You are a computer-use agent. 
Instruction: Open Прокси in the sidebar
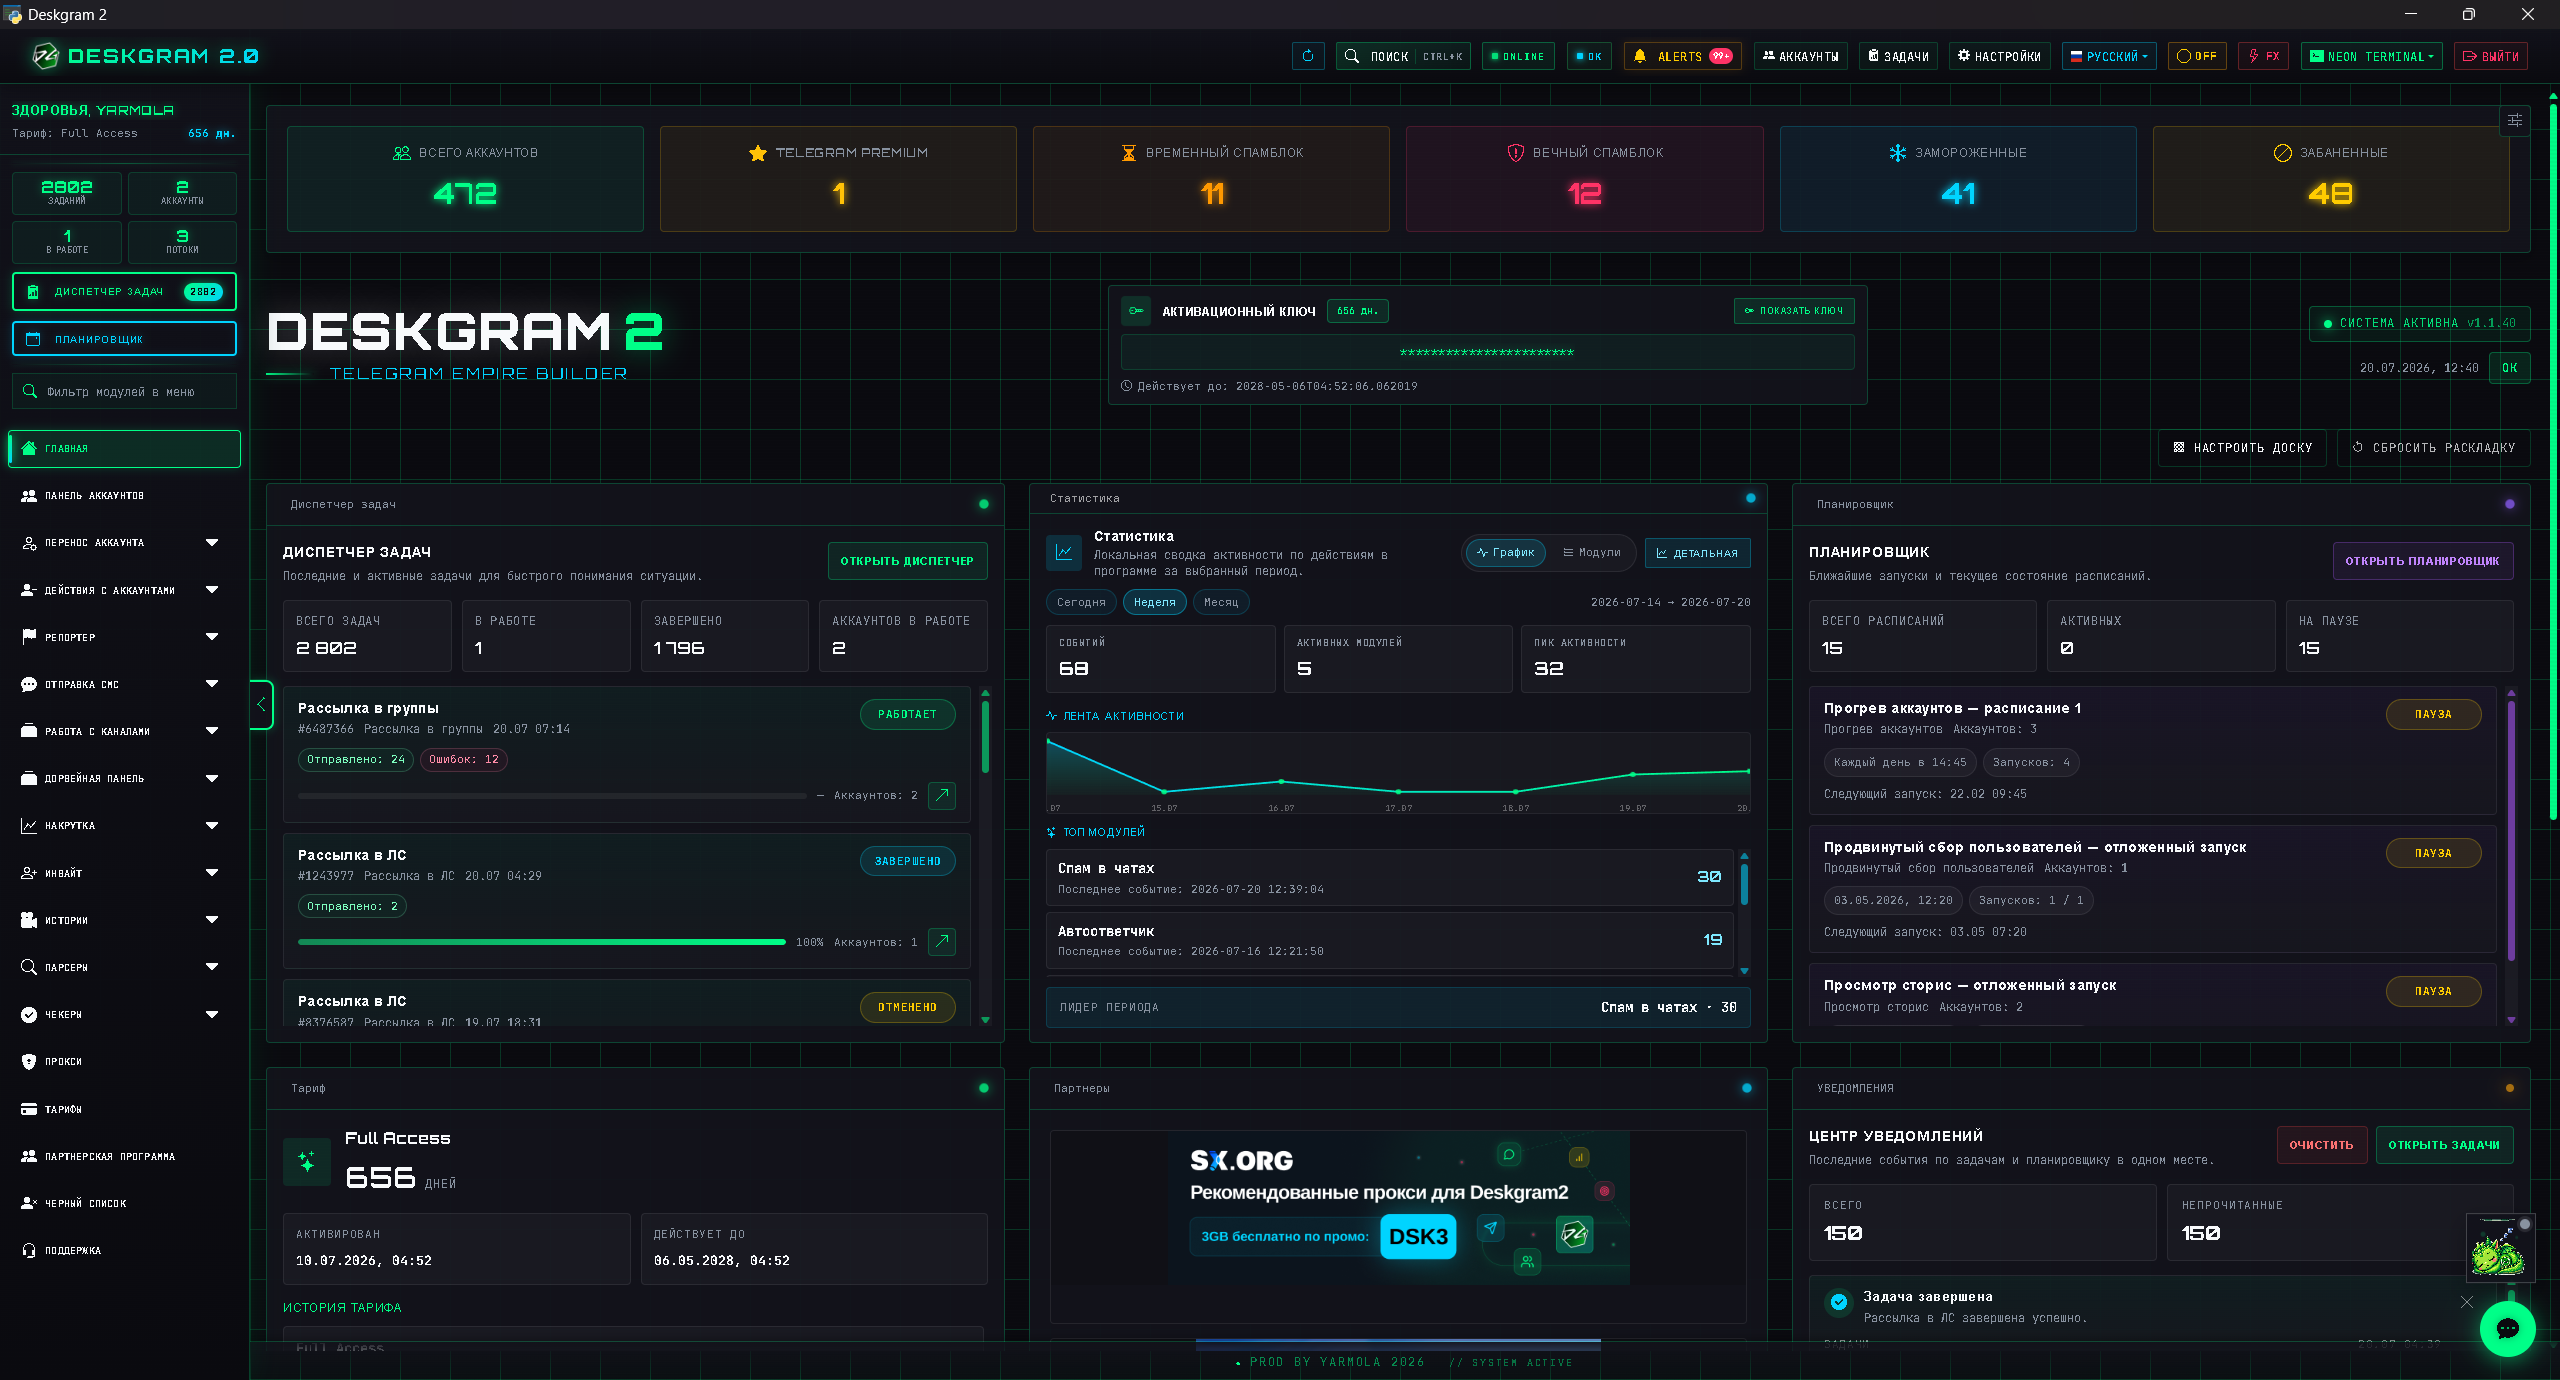point(124,1061)
